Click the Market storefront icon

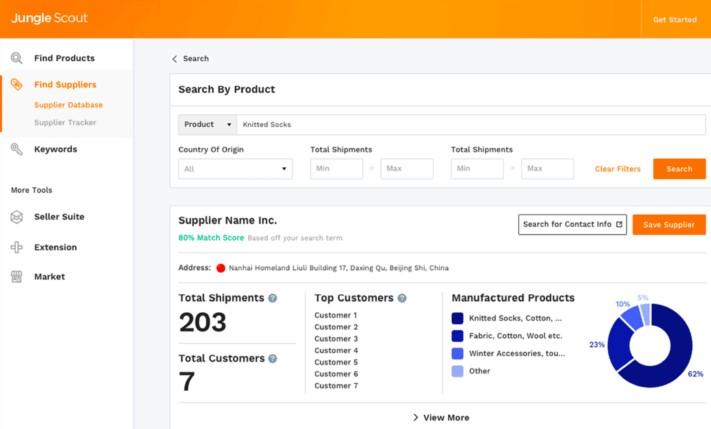point(16,277)
